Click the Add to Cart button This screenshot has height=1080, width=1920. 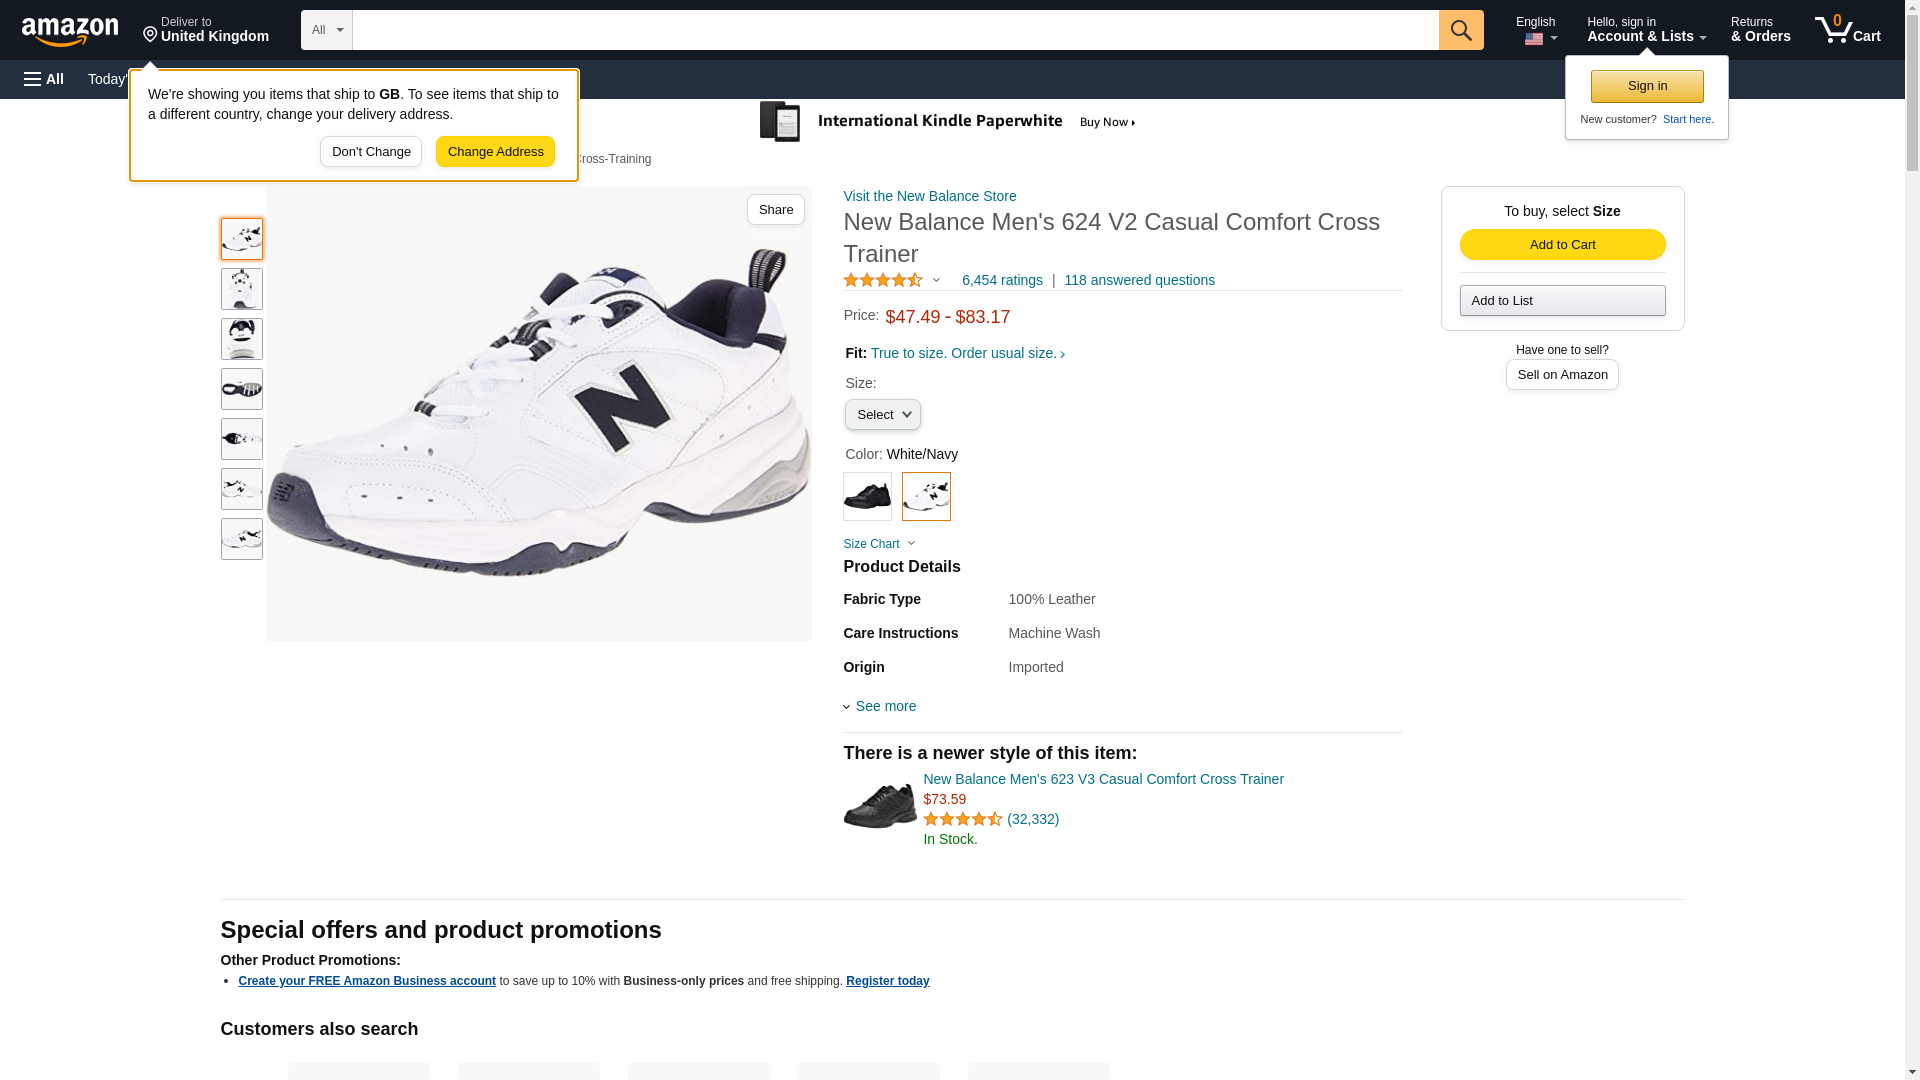pyautogui.click(x=1562, y=245)
